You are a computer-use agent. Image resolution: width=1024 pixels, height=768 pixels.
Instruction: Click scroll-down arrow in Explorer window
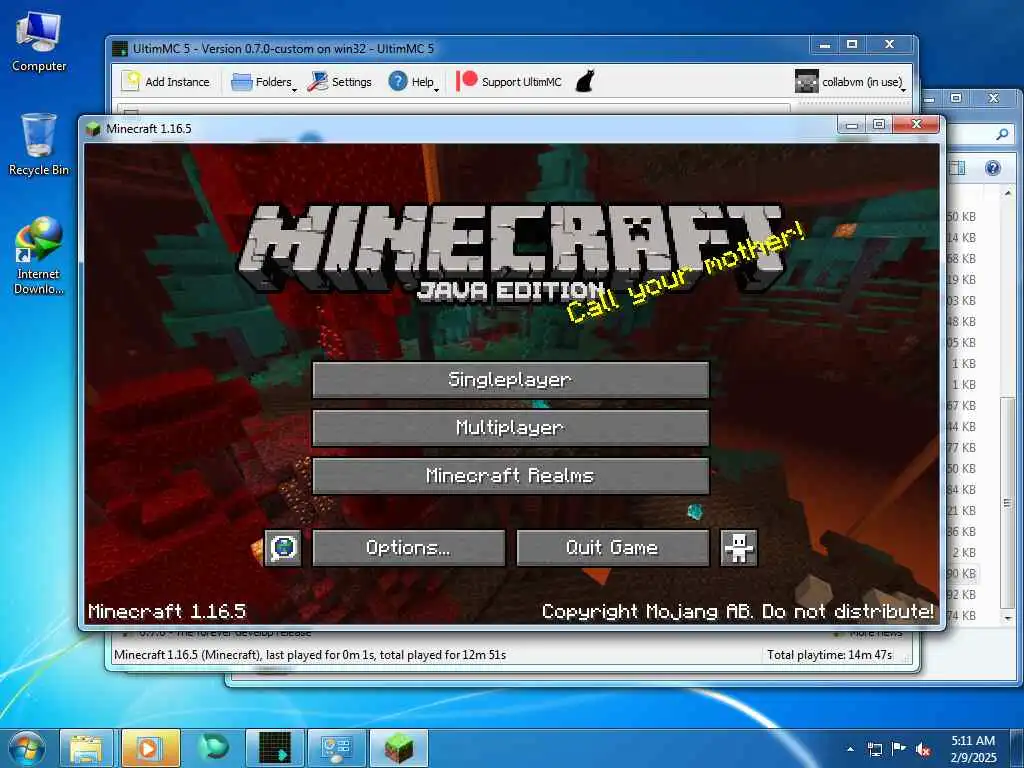1008,617
